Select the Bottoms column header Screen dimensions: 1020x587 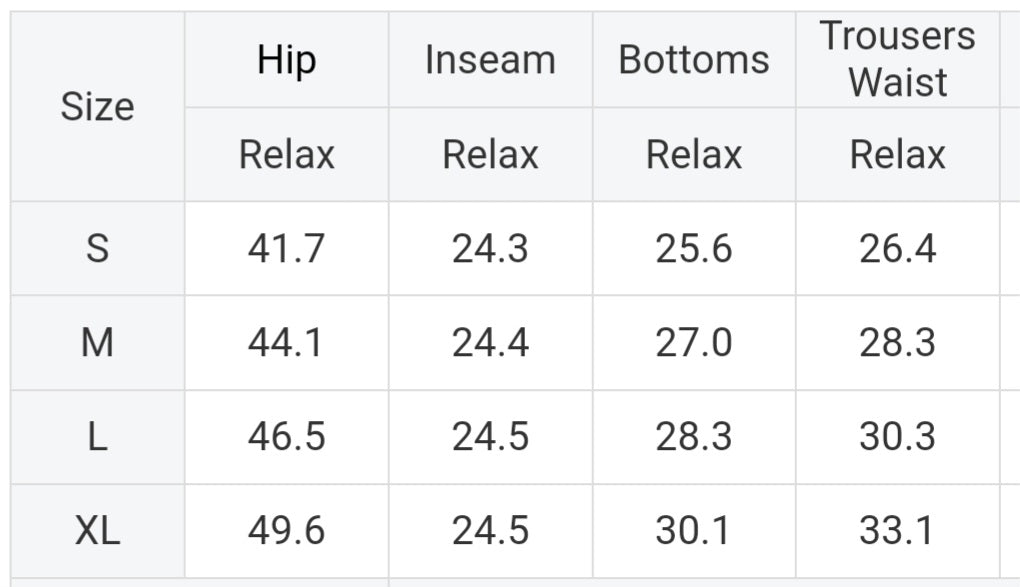point(694,60)
